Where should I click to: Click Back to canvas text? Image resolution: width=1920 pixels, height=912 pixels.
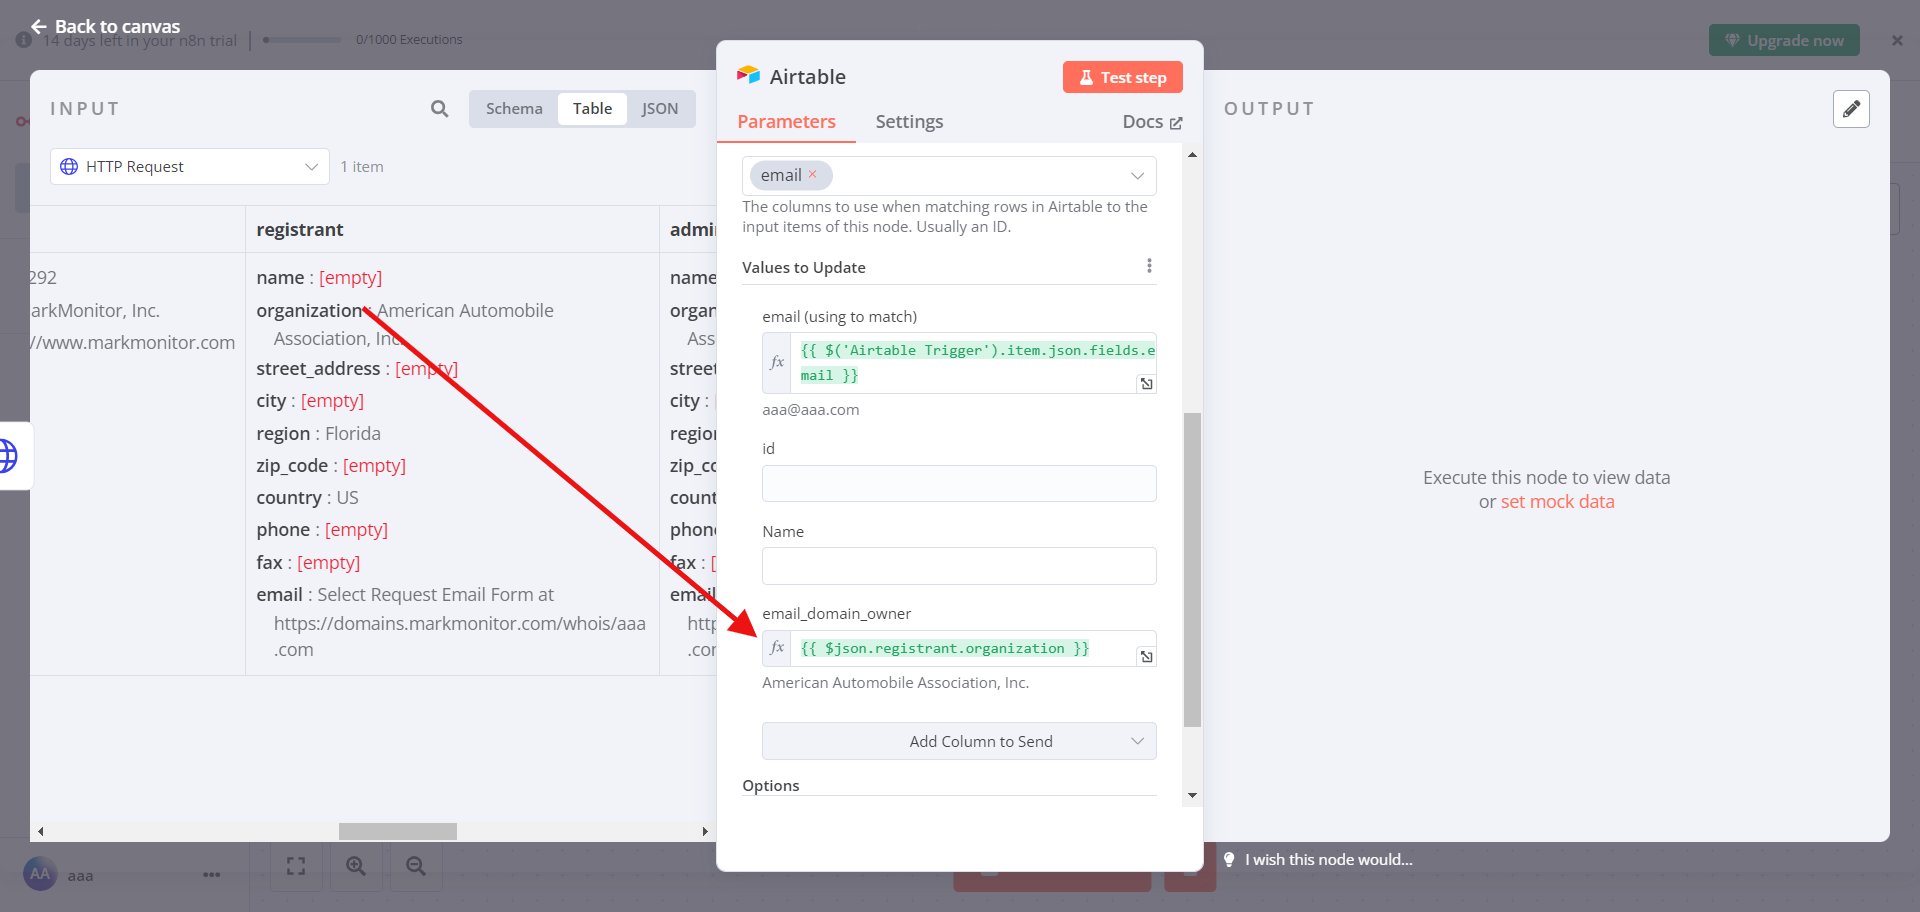click(117, 26)
